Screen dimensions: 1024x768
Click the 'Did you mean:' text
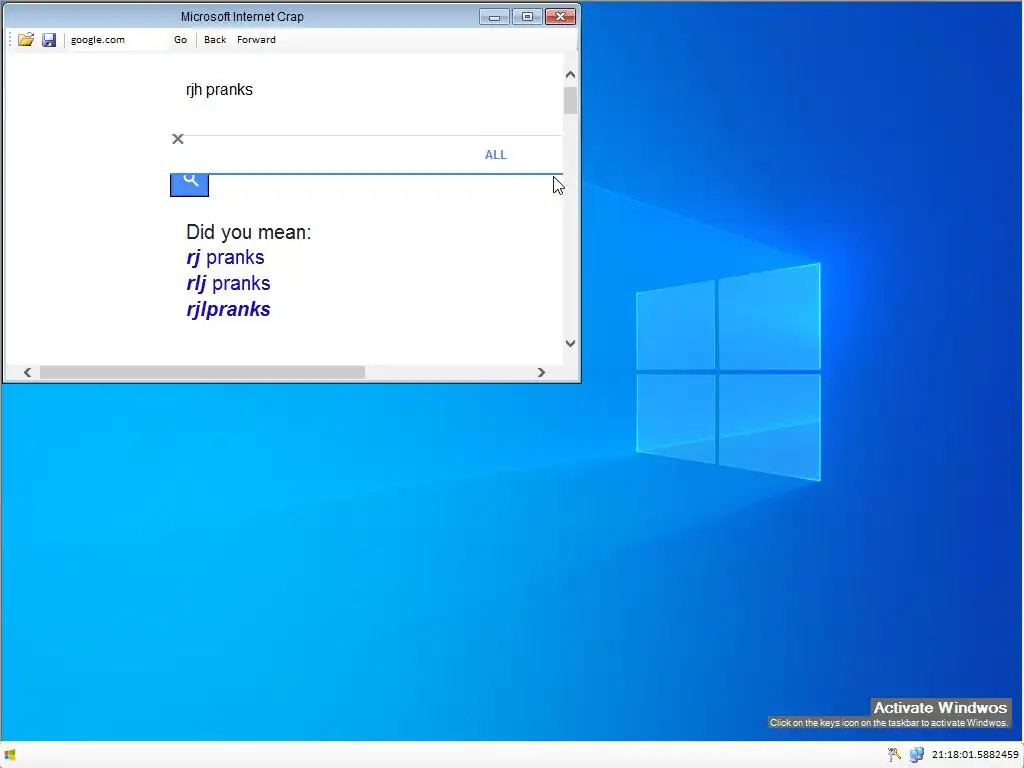pyautogui.click(x=249, y=232)
